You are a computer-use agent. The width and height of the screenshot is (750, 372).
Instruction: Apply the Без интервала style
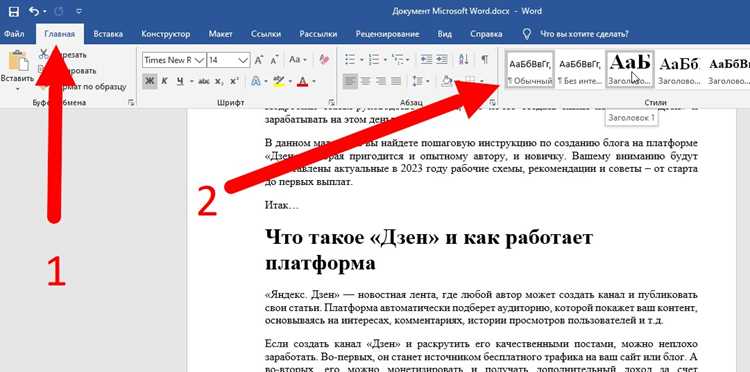(x=580, y=69)
